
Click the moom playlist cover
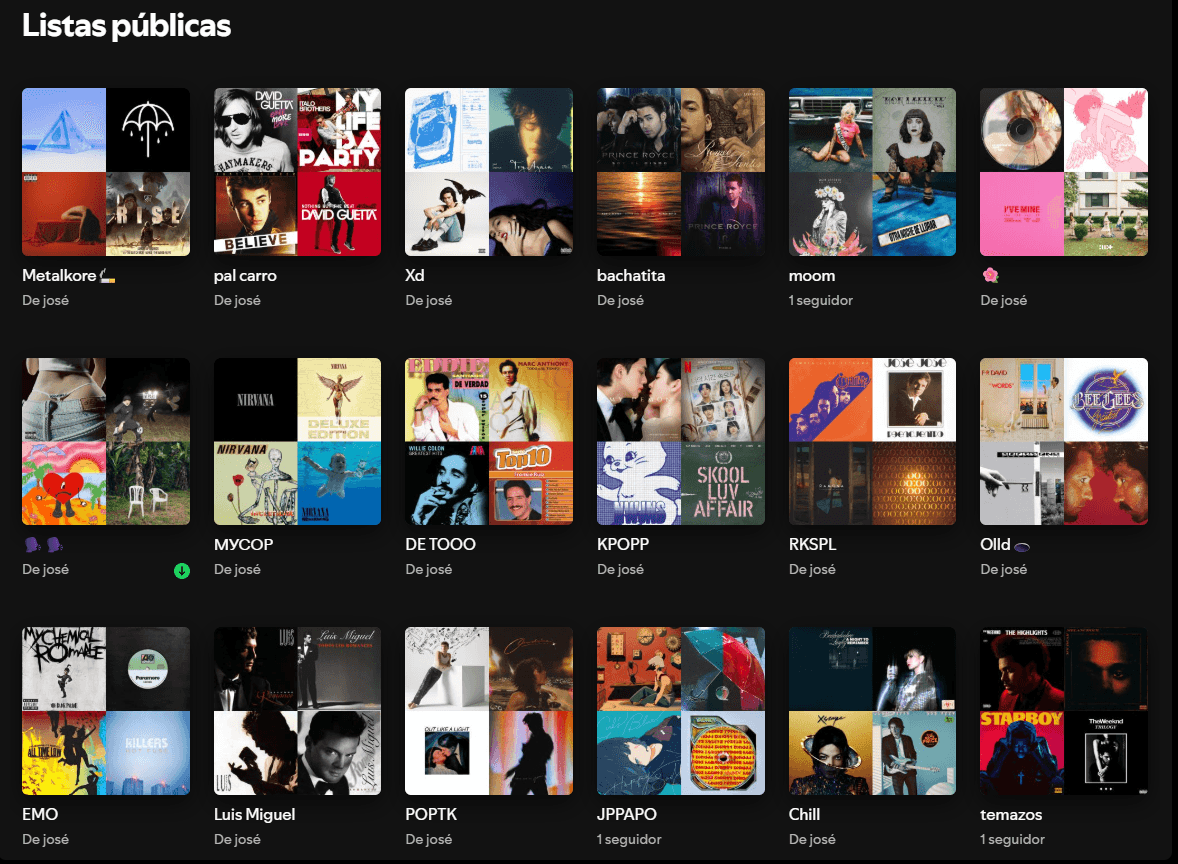872,172
